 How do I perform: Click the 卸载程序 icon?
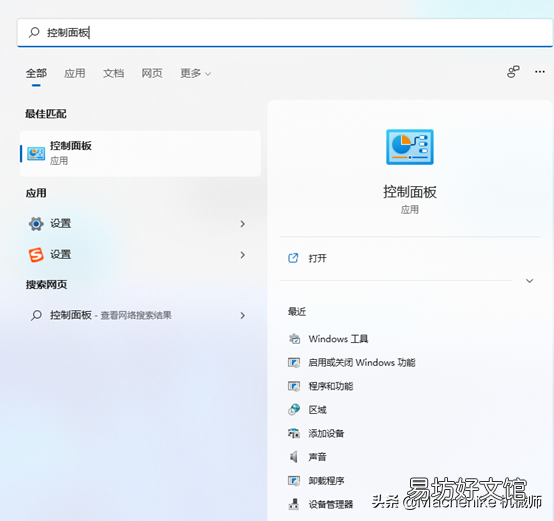pos(294,481)
